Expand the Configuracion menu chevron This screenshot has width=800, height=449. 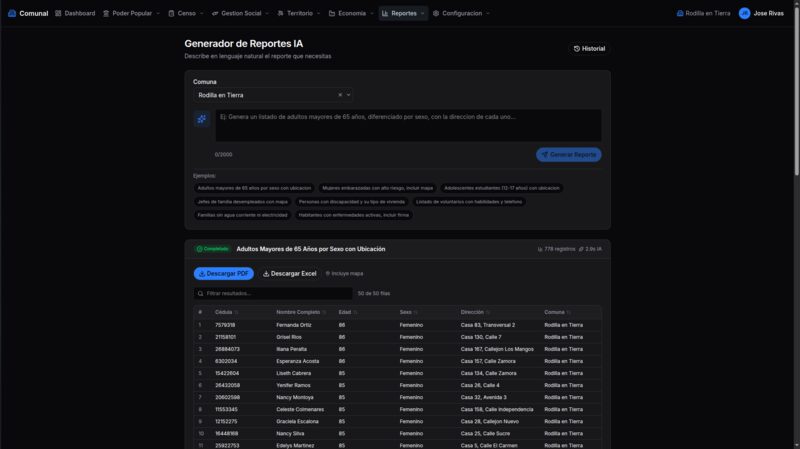[x=488, y=14]
